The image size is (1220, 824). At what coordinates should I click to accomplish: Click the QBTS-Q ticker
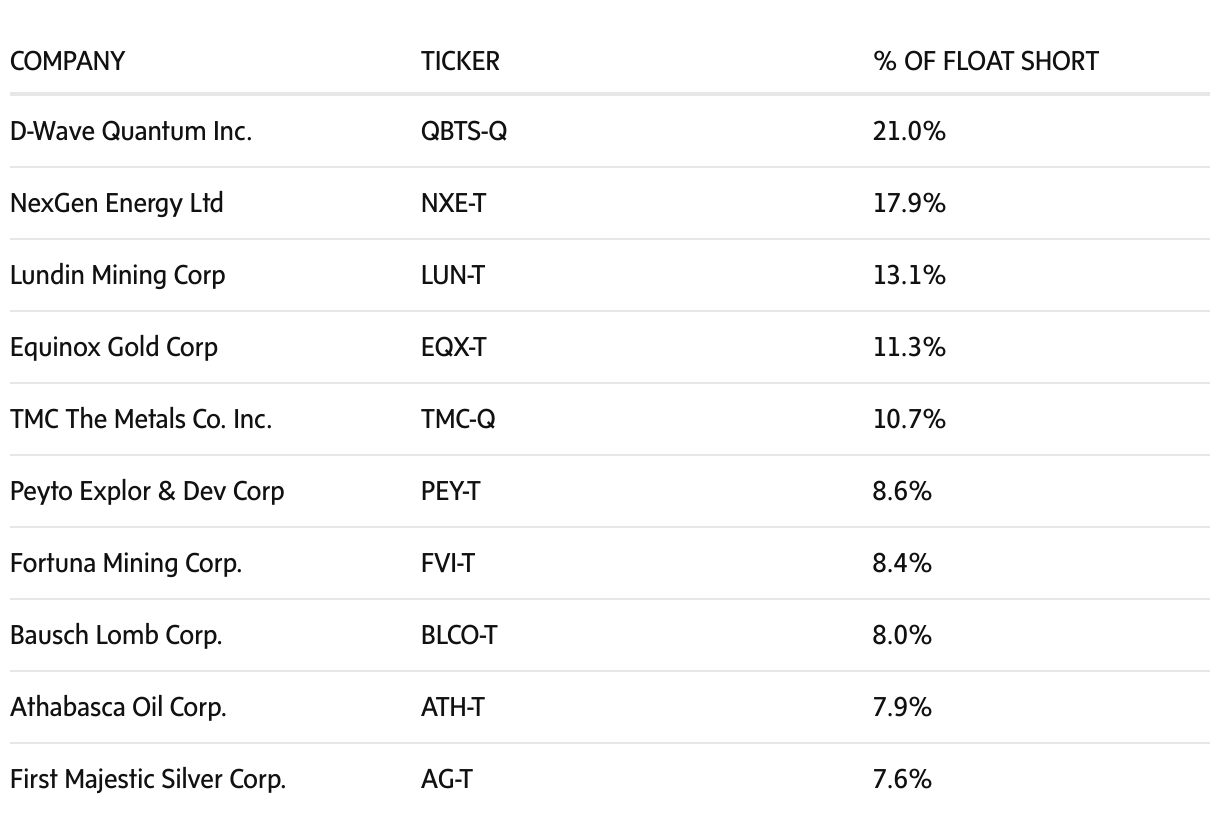(464, 131)
